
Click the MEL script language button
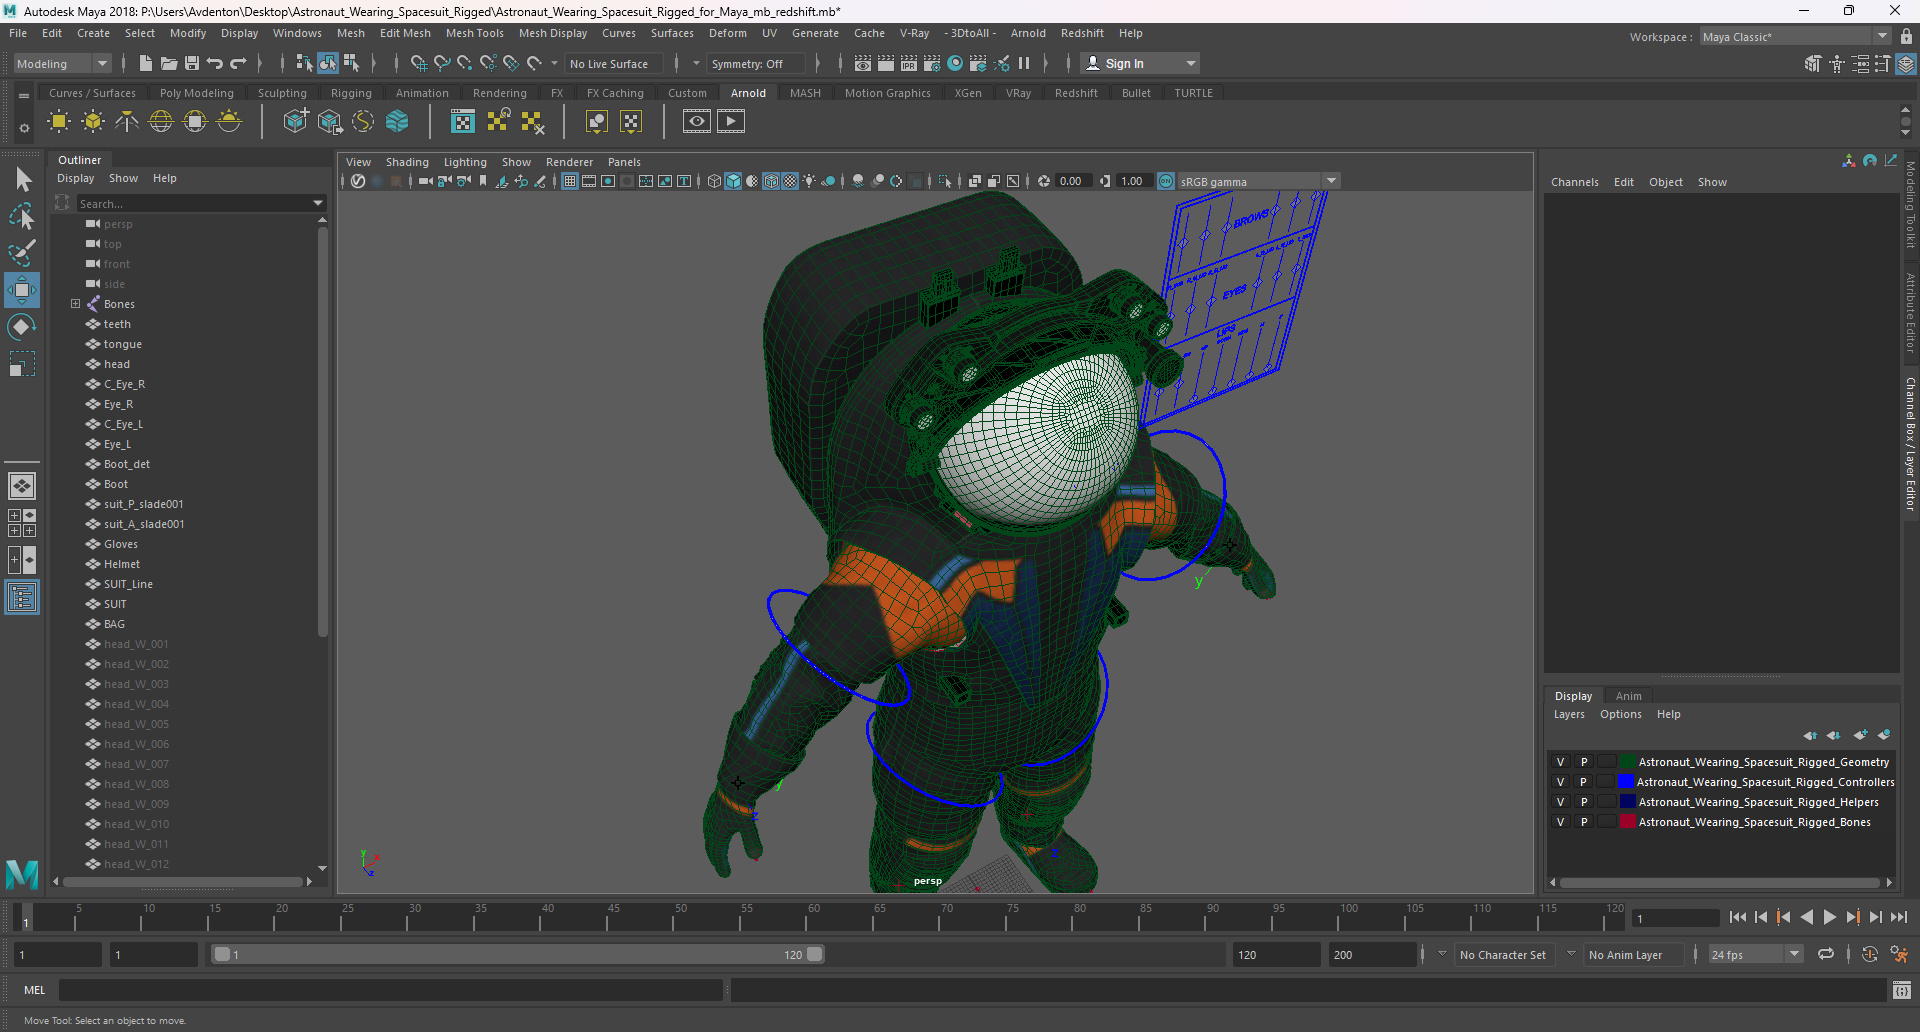click(35, 990)
